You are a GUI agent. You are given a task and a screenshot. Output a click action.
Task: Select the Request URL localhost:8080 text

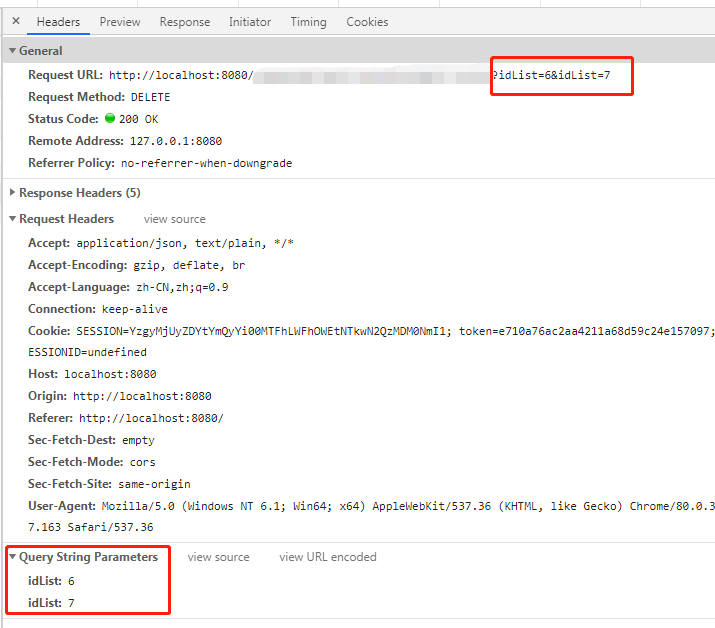pos(181,75)
